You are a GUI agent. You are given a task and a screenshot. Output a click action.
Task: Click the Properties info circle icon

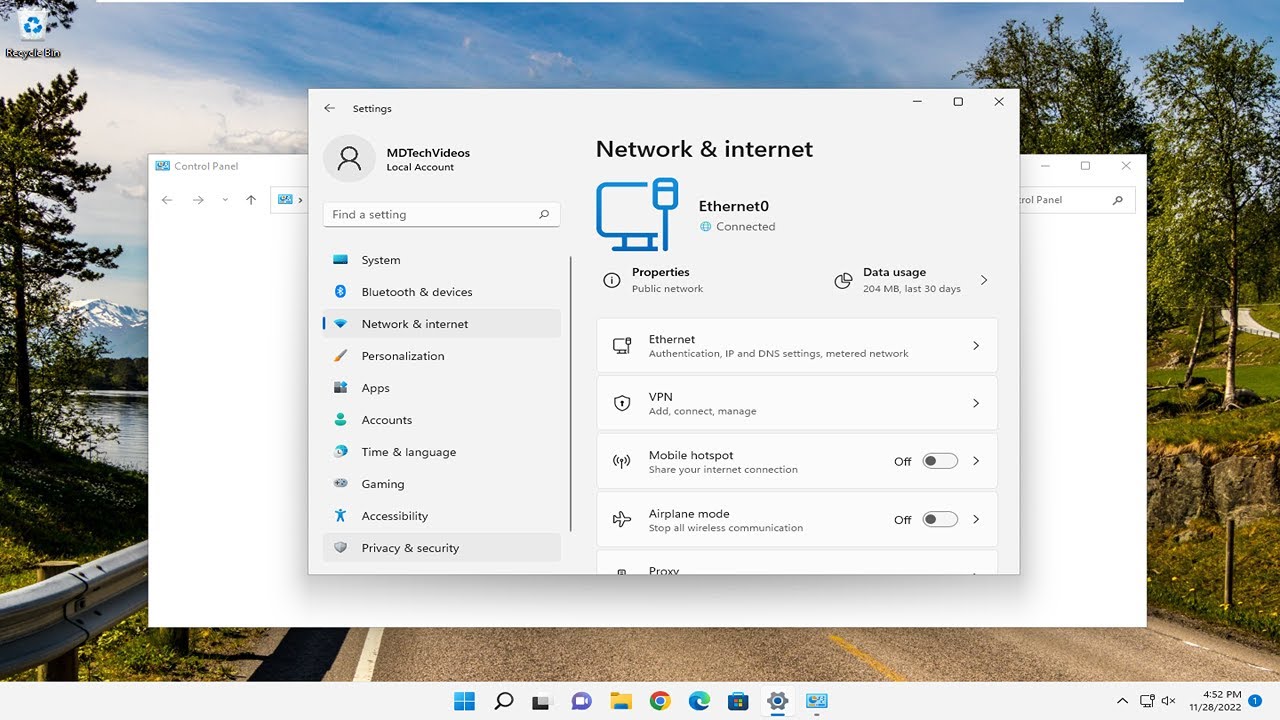(612, 281)
